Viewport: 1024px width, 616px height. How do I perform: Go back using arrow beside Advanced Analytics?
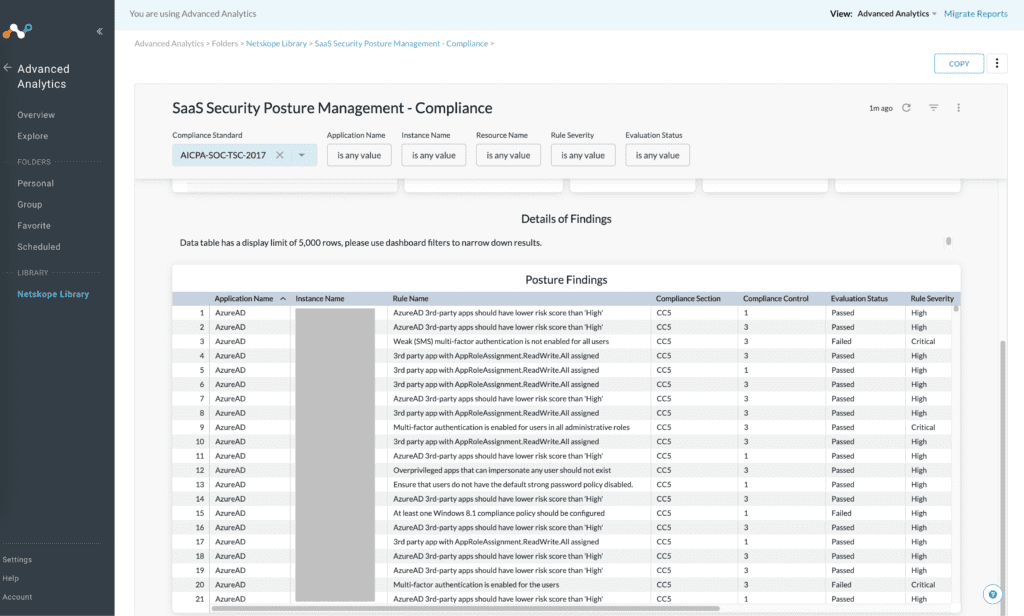point(7,68)
